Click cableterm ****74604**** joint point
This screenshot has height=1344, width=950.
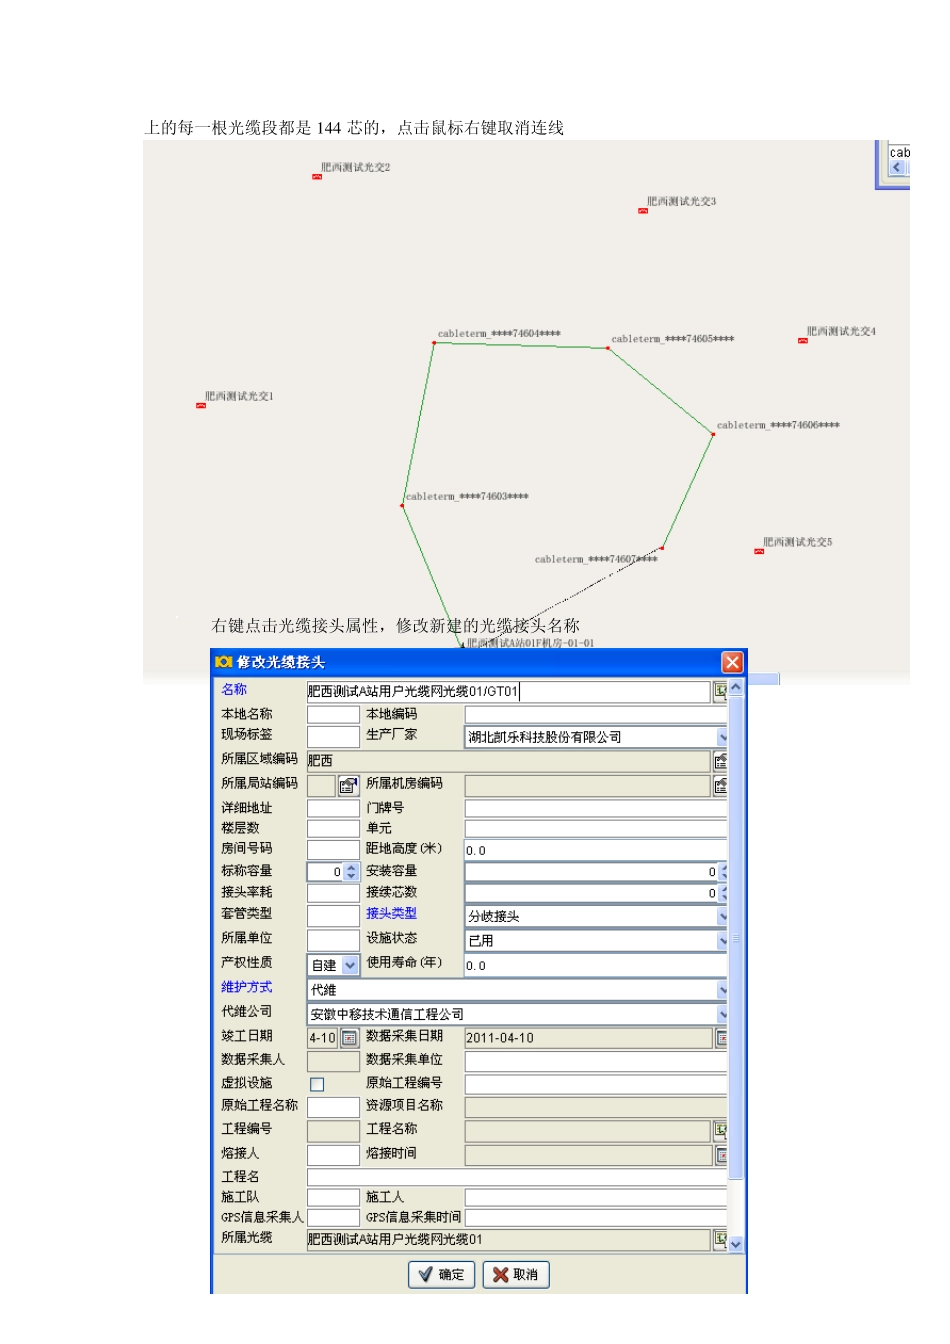(434, 343)
